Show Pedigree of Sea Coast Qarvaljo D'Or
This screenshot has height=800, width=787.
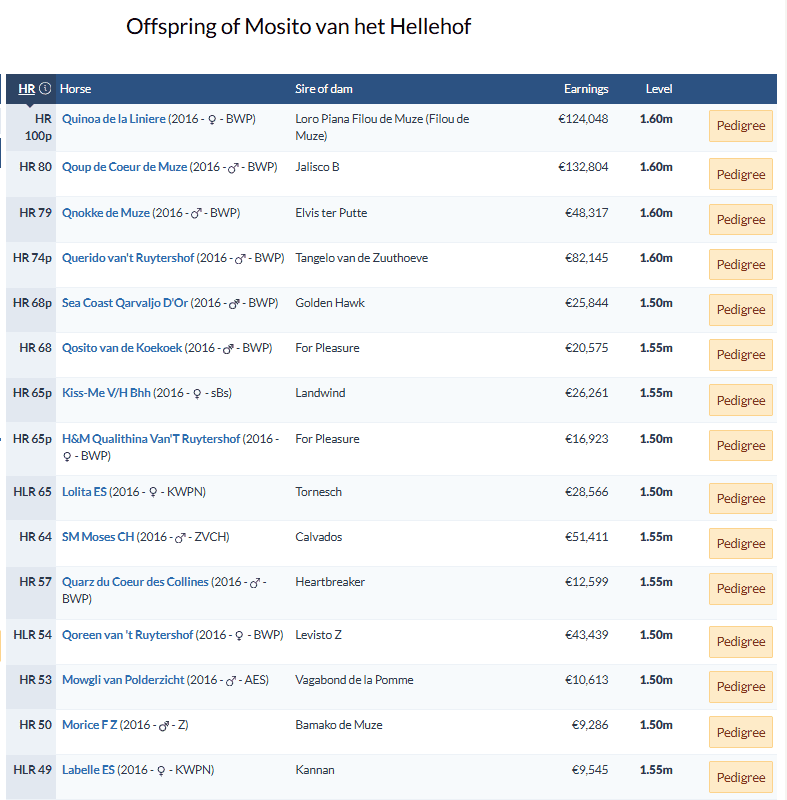[x=741, y=310]
